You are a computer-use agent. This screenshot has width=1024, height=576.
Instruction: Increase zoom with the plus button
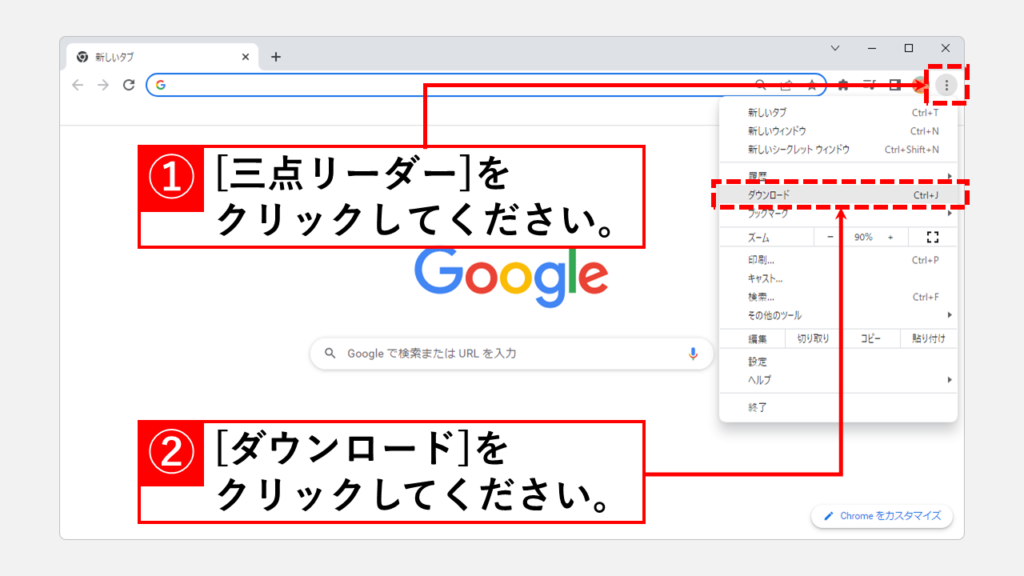point(890,237)
